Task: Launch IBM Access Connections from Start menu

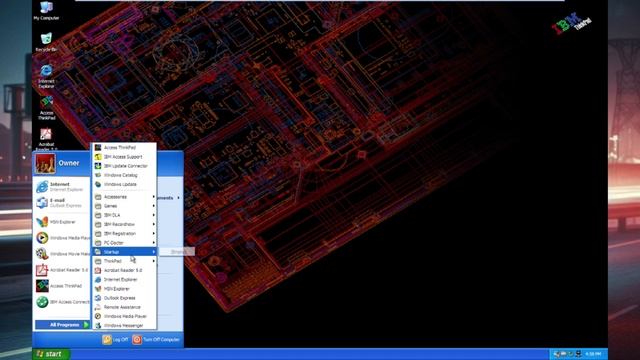Action: tap(62, 302)
